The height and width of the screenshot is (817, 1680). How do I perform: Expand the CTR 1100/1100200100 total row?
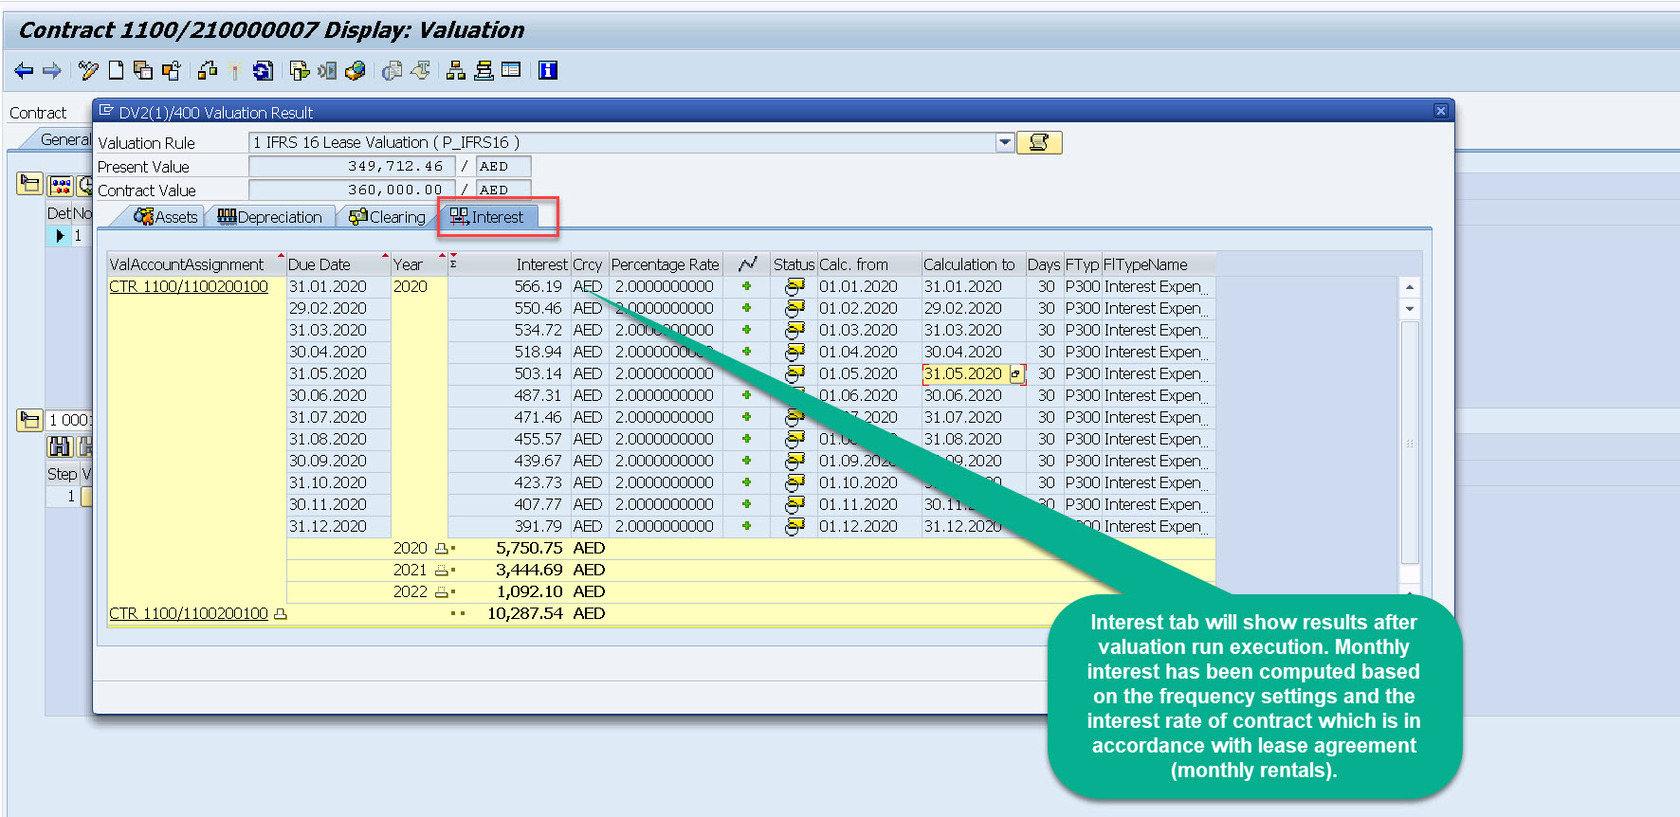pyautogui.click(x=280, y=614)
